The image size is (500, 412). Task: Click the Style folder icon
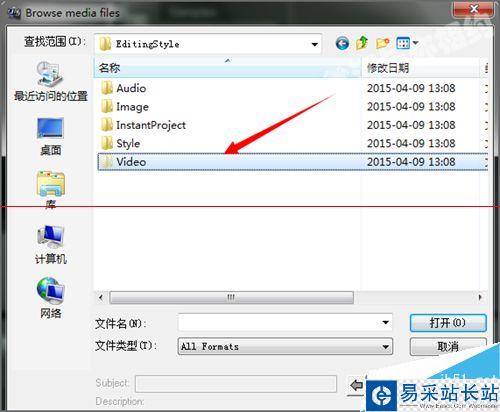click(x=107, y=143)
